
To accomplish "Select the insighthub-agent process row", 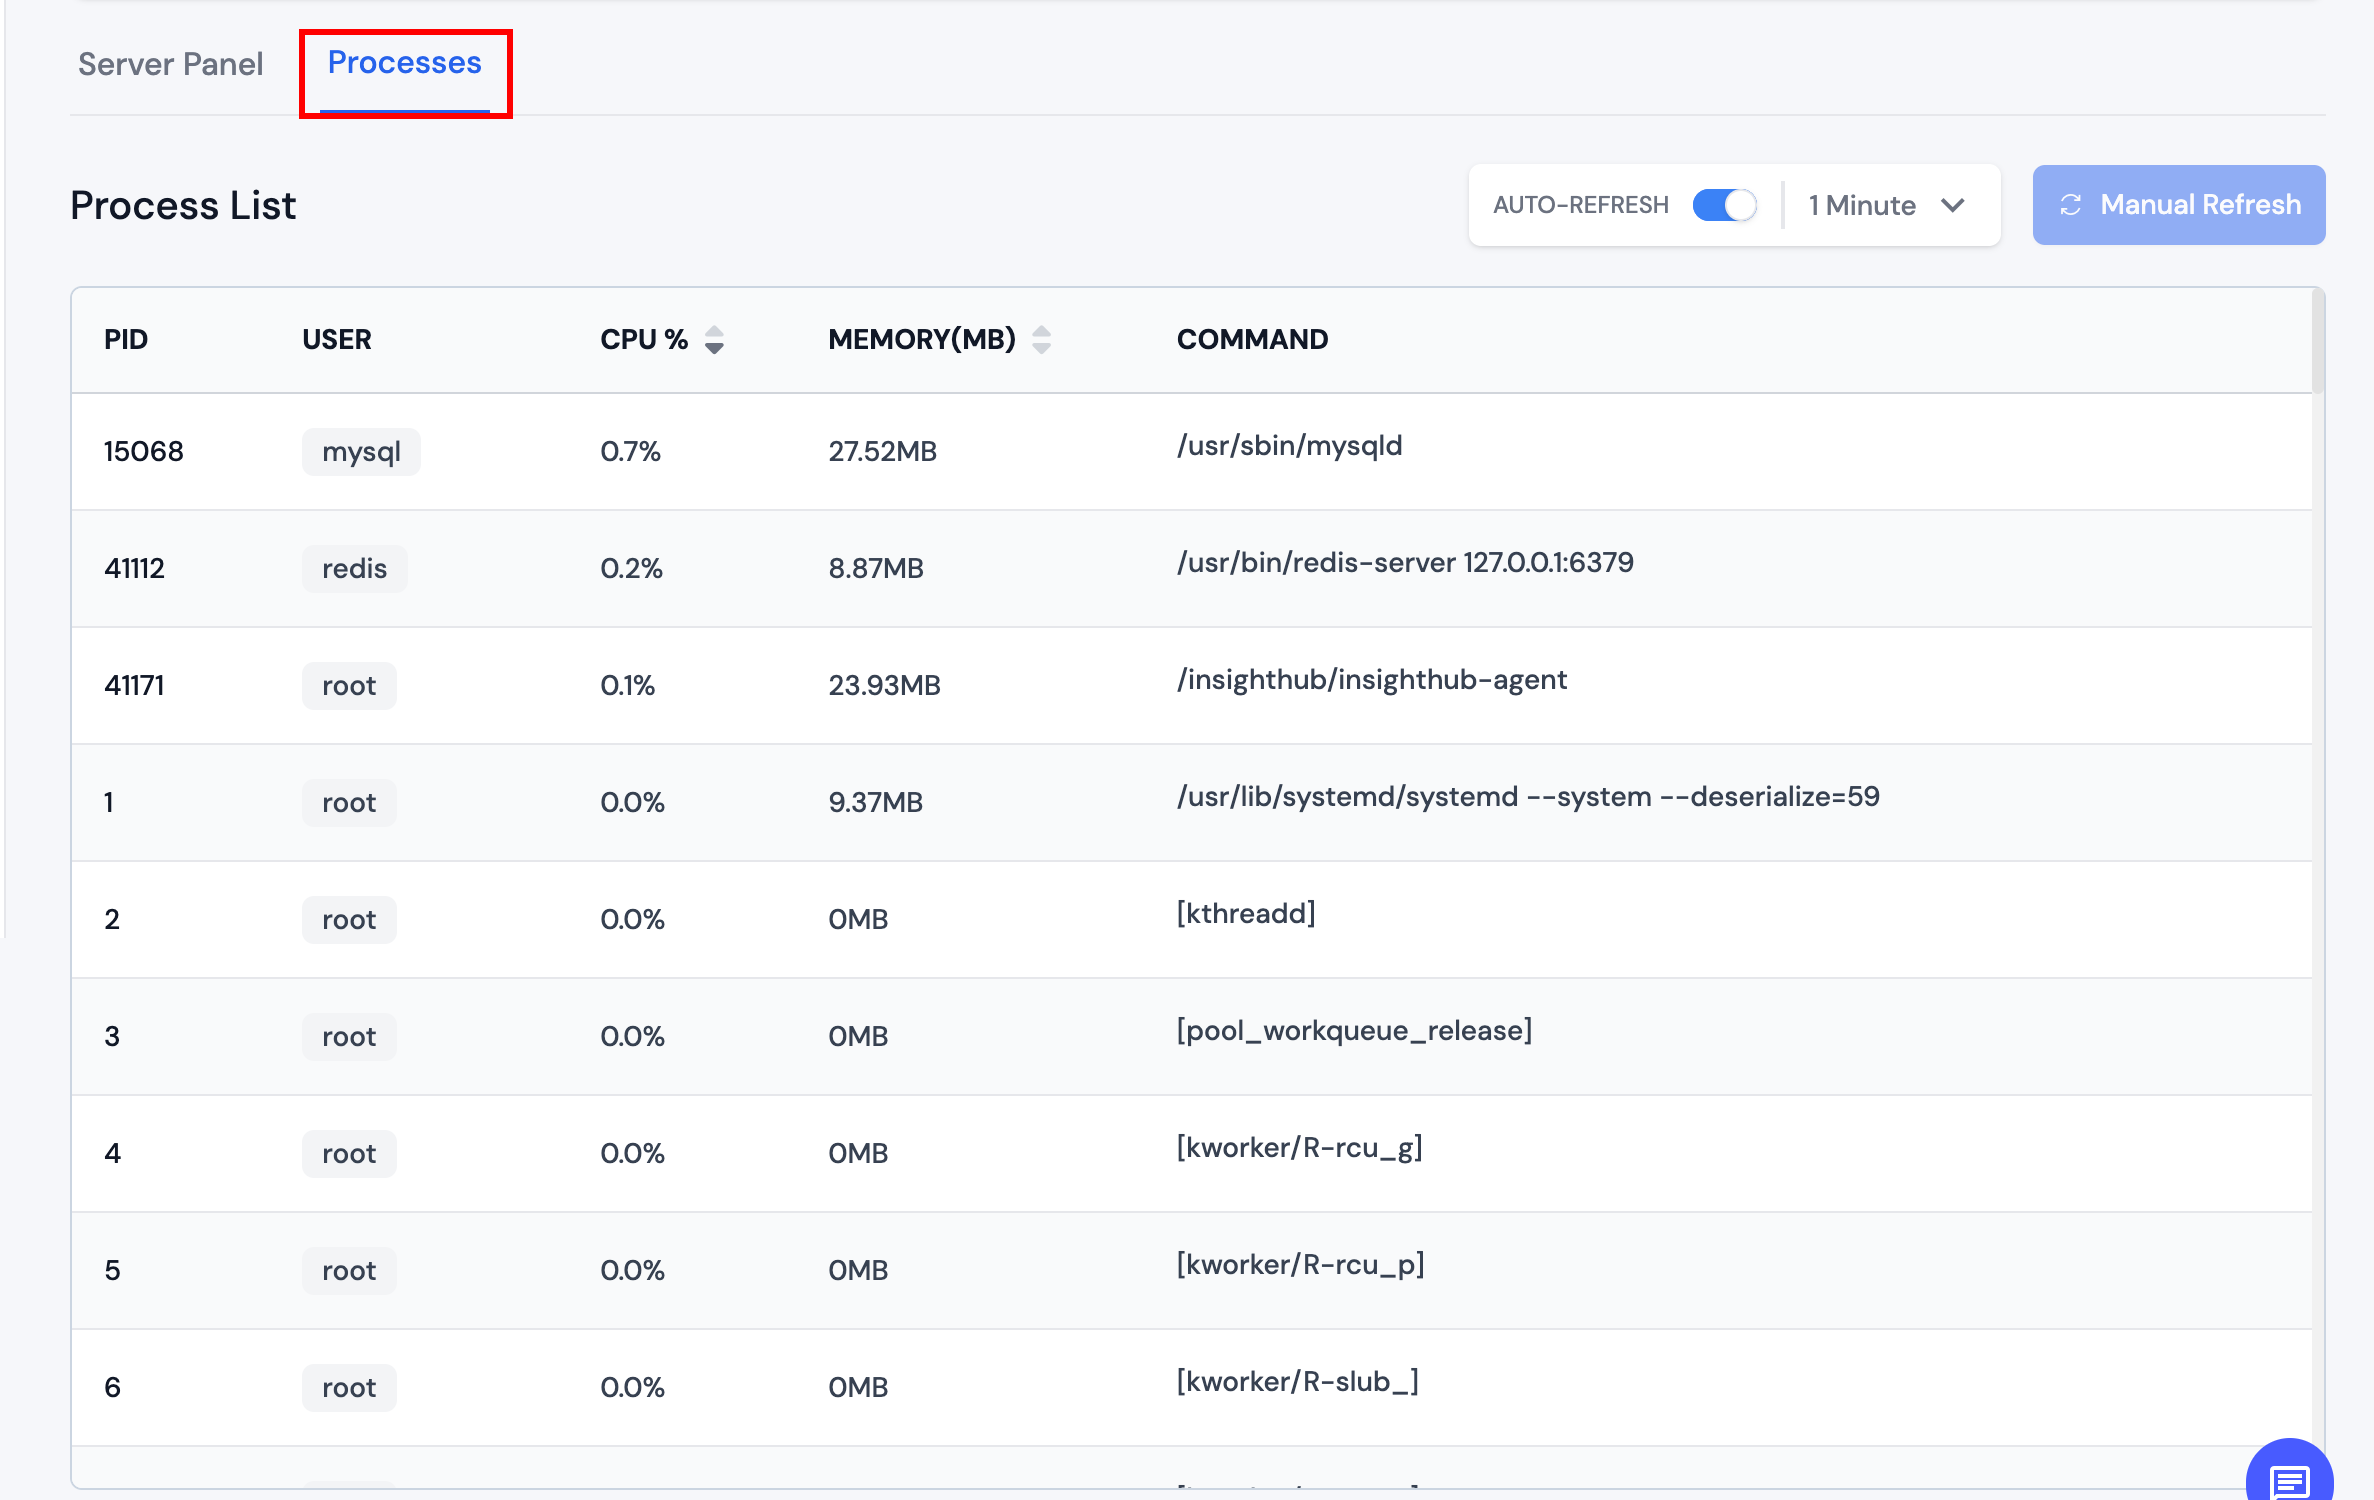I will [x=1190, y=686].
